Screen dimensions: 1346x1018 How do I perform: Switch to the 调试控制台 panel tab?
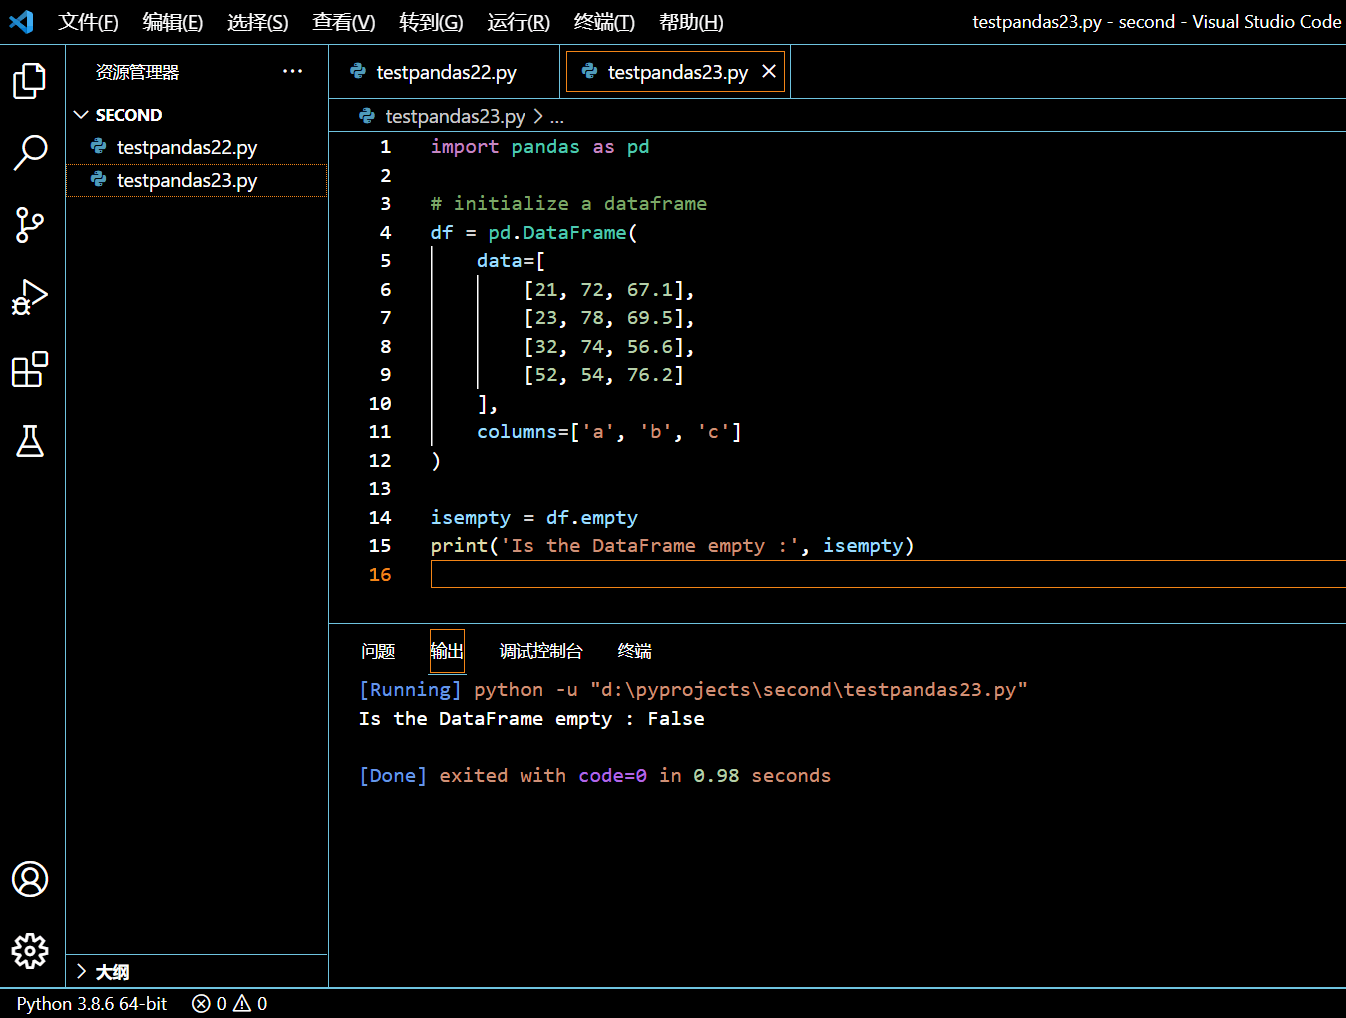[x=541, y=651]
